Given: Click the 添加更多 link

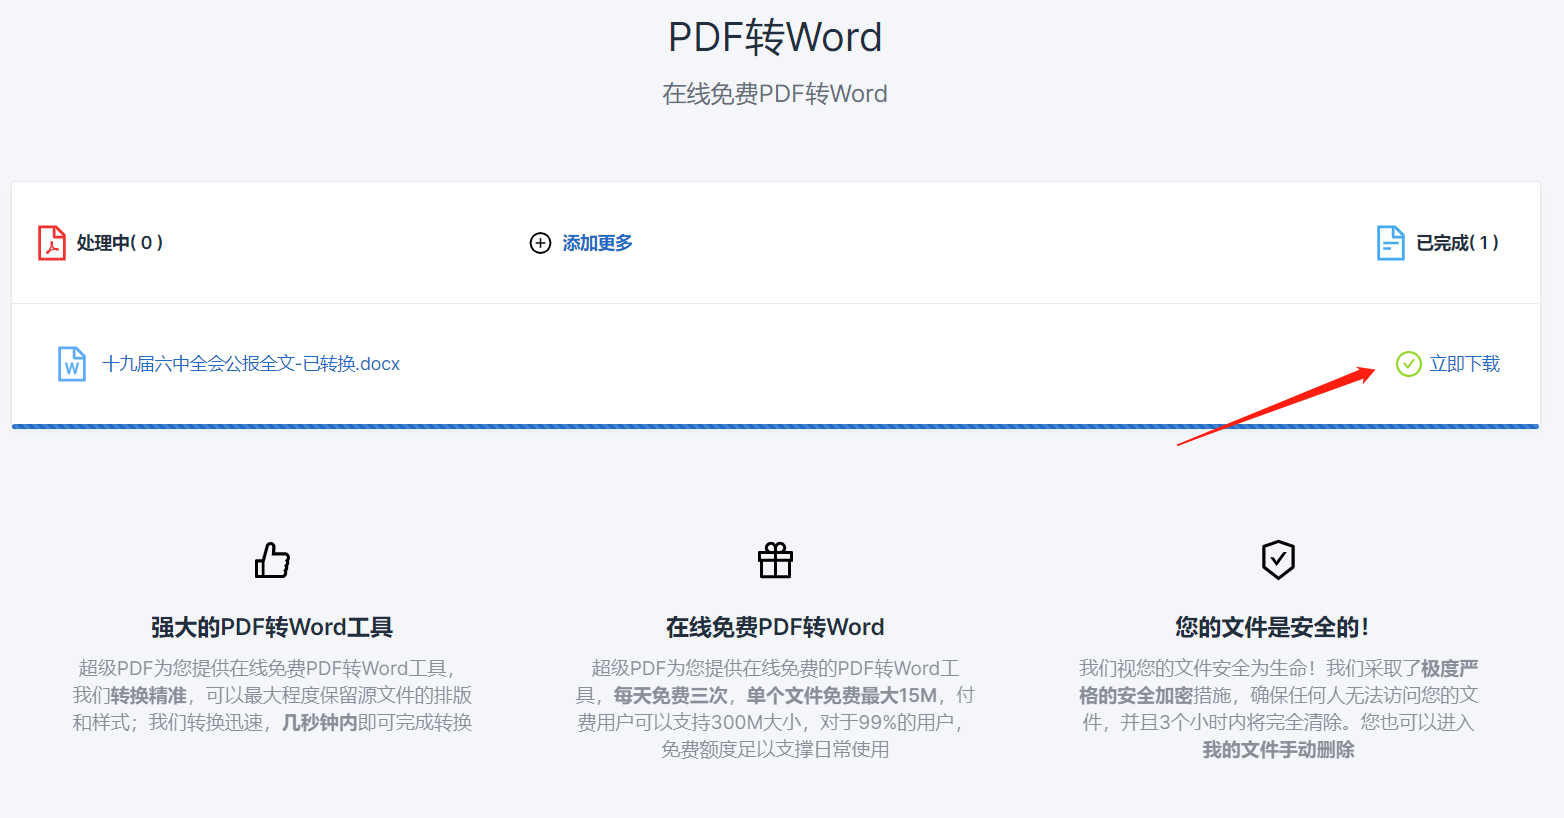Looking at the screenshot, I should pos(597,243).
